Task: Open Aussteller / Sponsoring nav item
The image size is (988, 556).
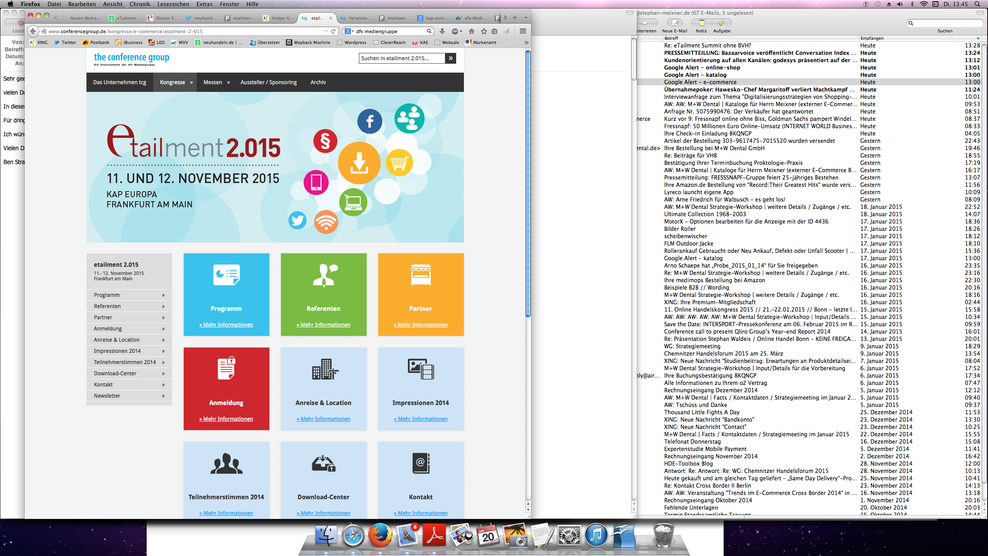Action: coord(268,83)
